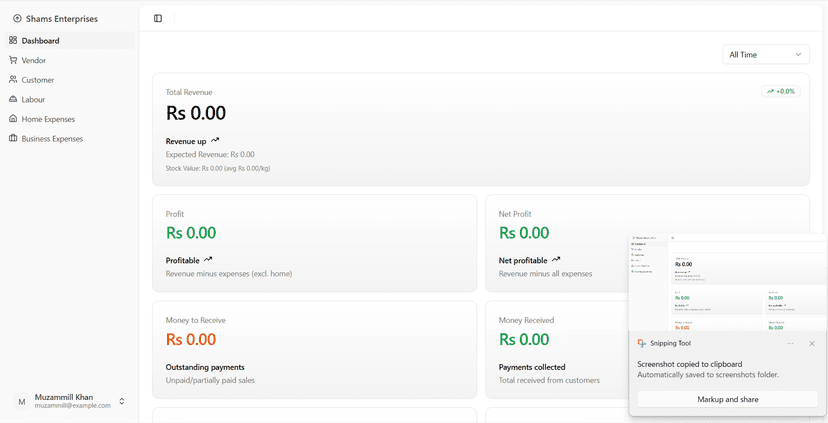Click the Home Expenses house icon
The width and height of the screenshot is (828, 423).
[13, 119]
